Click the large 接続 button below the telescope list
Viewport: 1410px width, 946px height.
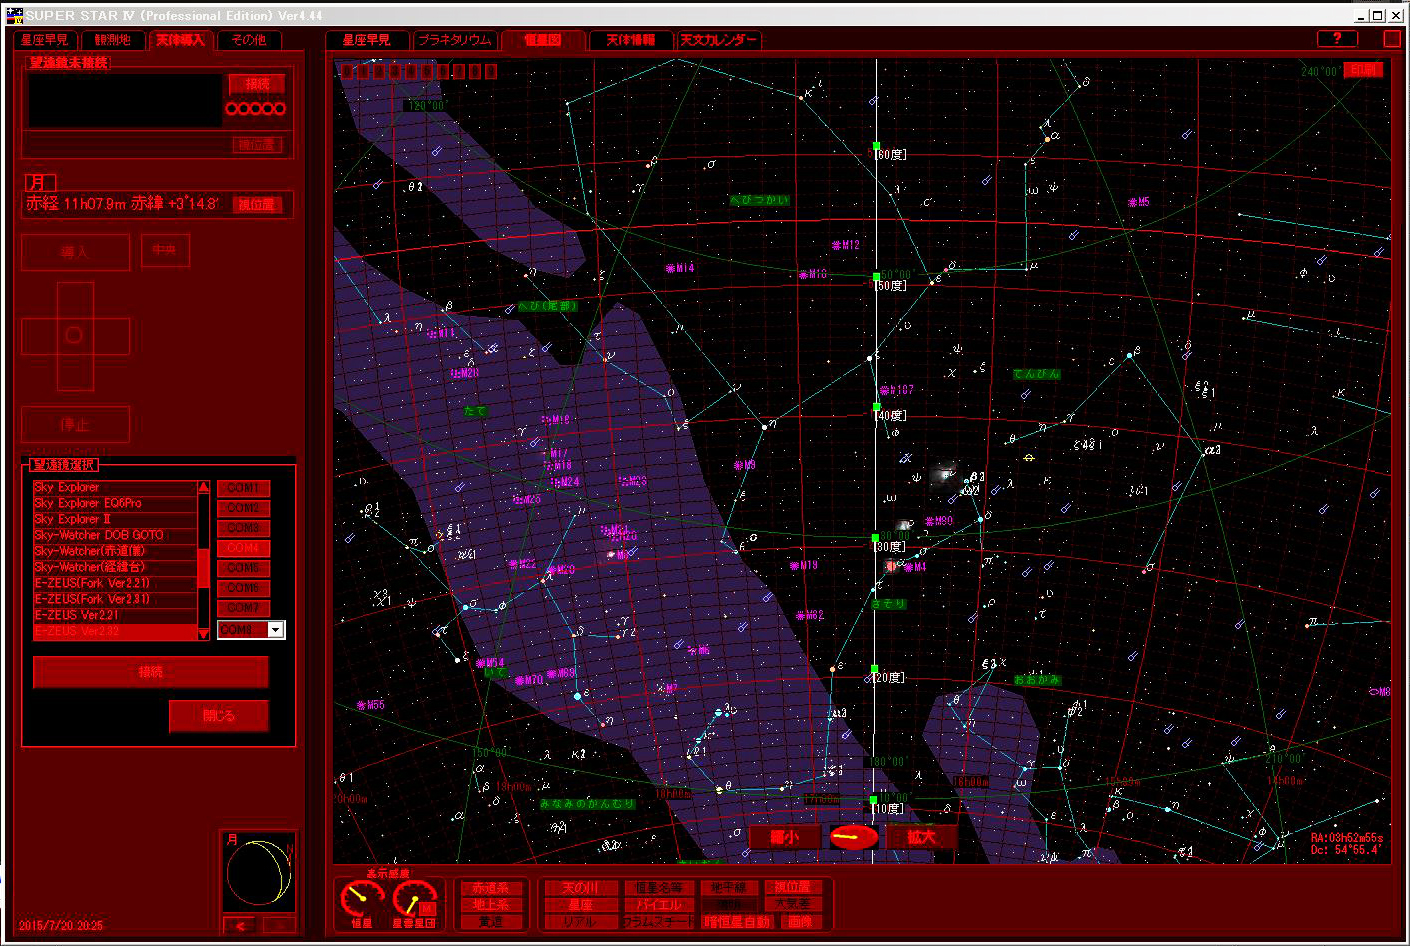pyautogui.click(x=151, y=672)
